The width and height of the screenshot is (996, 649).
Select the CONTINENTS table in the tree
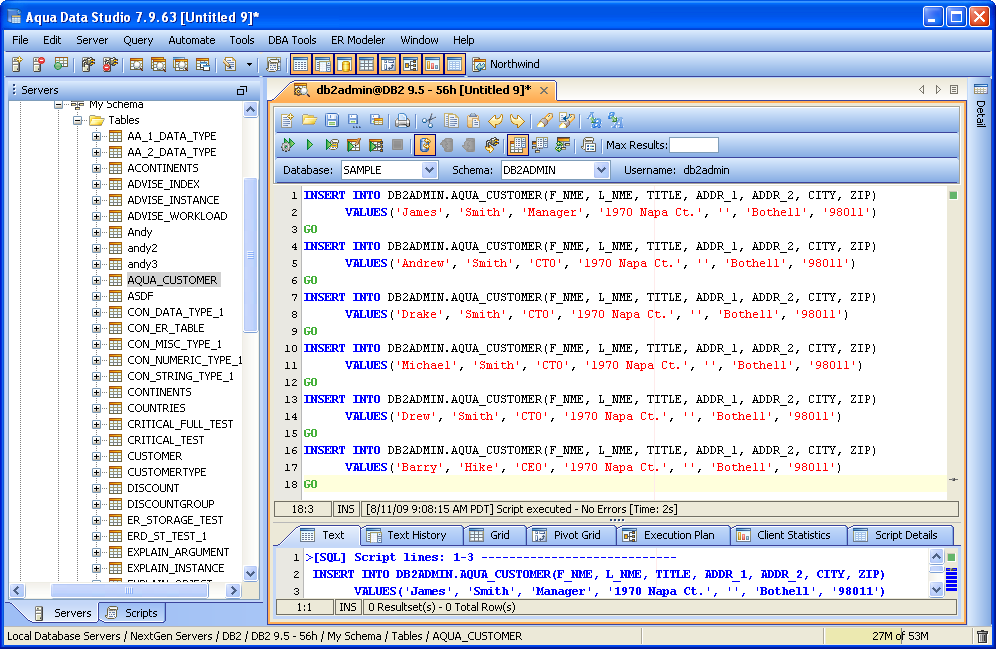click(x=159, y=392)
